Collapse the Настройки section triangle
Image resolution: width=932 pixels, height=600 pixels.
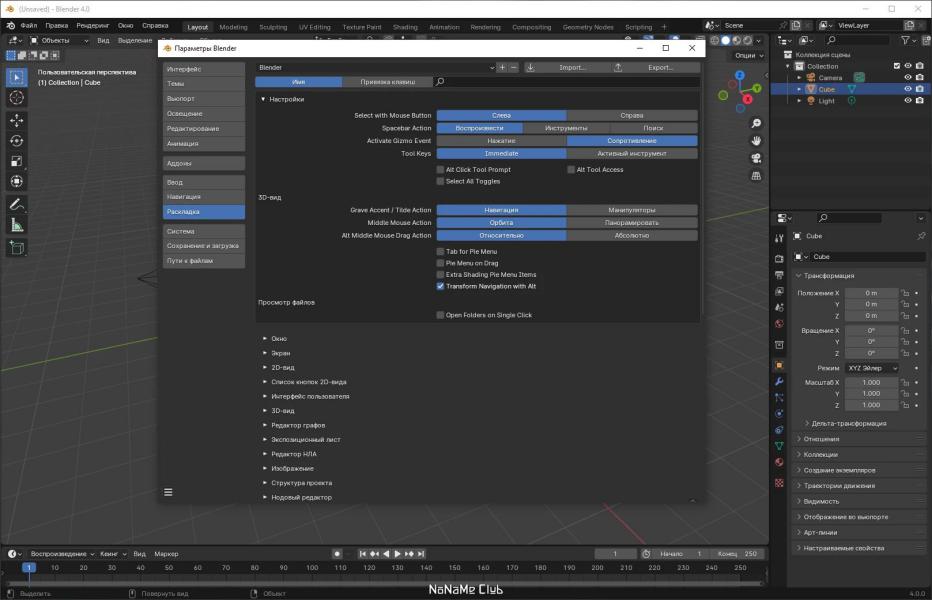[263, 99]
